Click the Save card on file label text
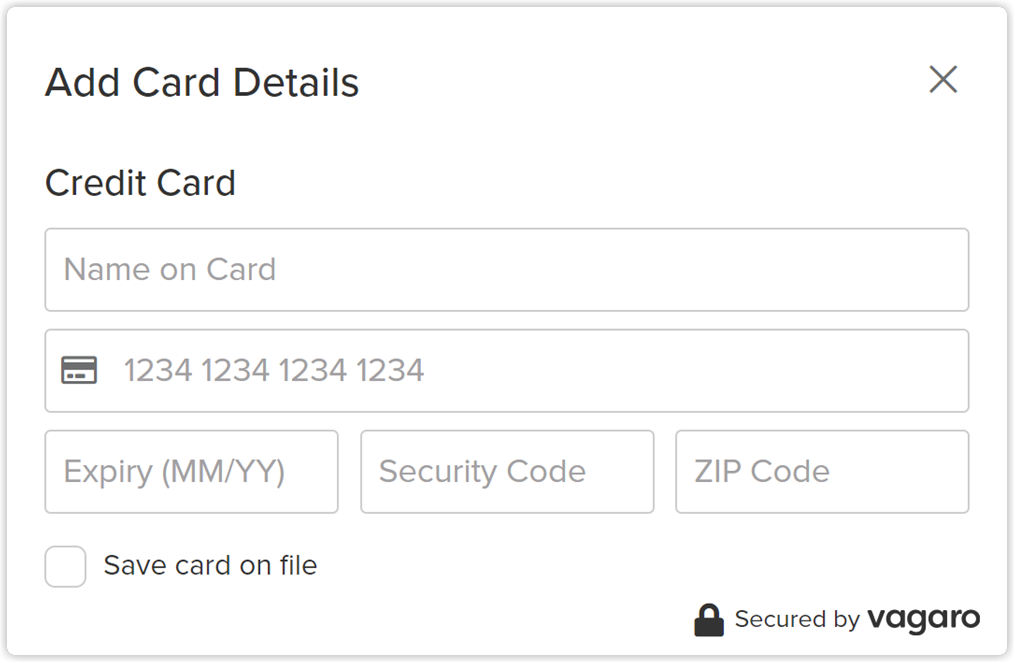This screenshot has height=663, width=1015. click(208, 565)
